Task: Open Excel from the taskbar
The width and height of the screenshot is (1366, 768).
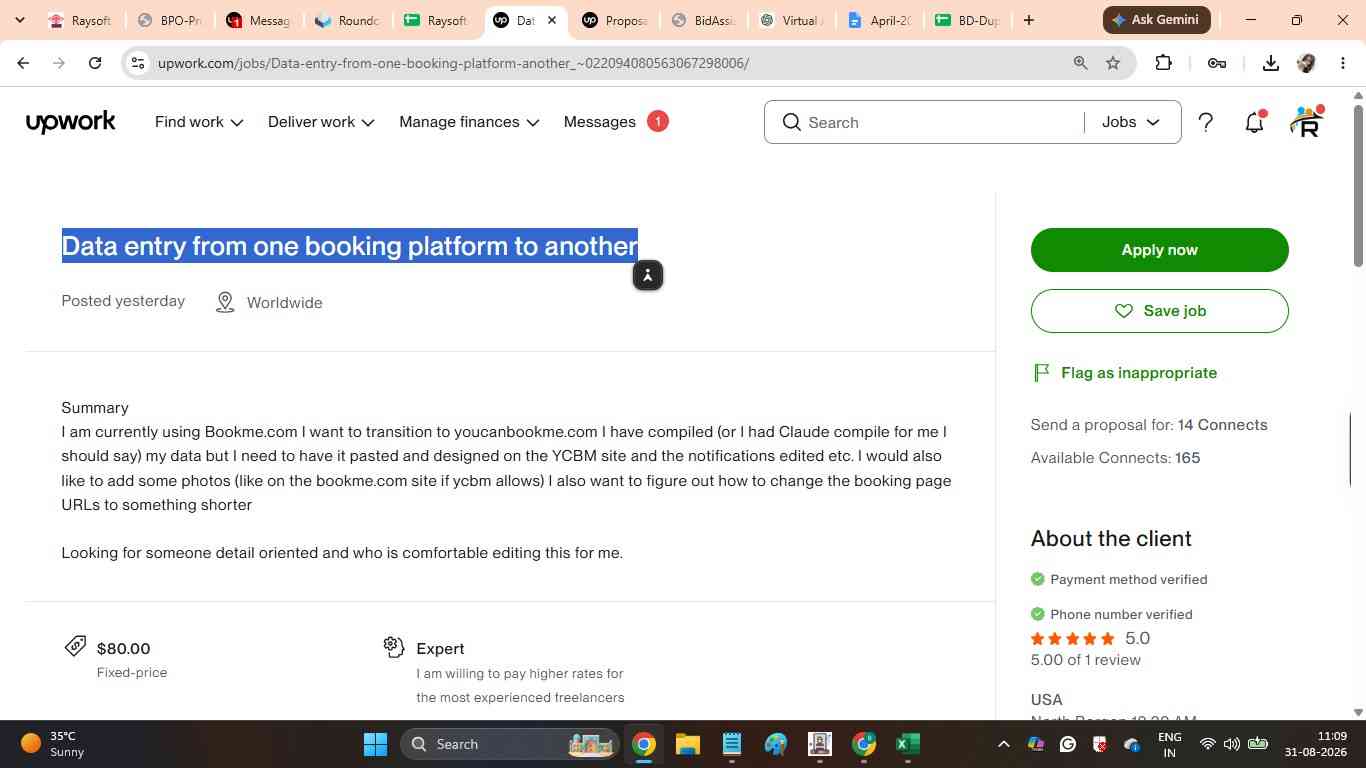Action: (x=907, y=744)
